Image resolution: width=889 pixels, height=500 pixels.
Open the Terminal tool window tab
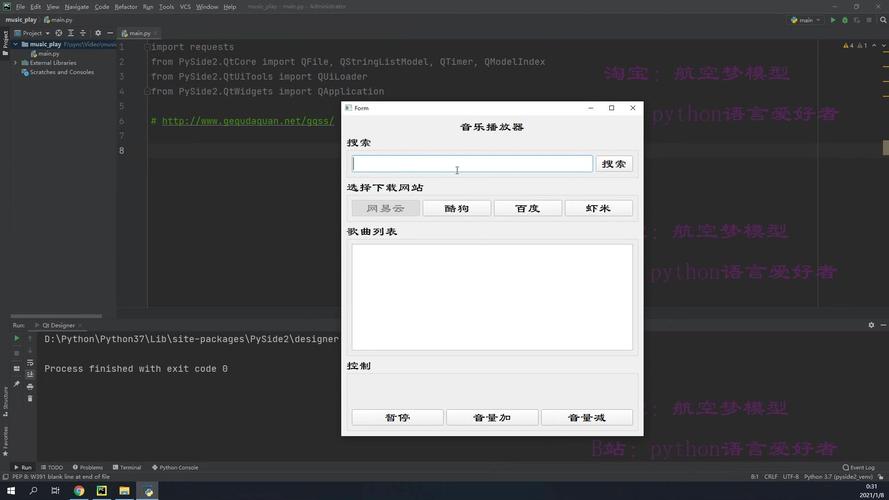click(127, 468)
